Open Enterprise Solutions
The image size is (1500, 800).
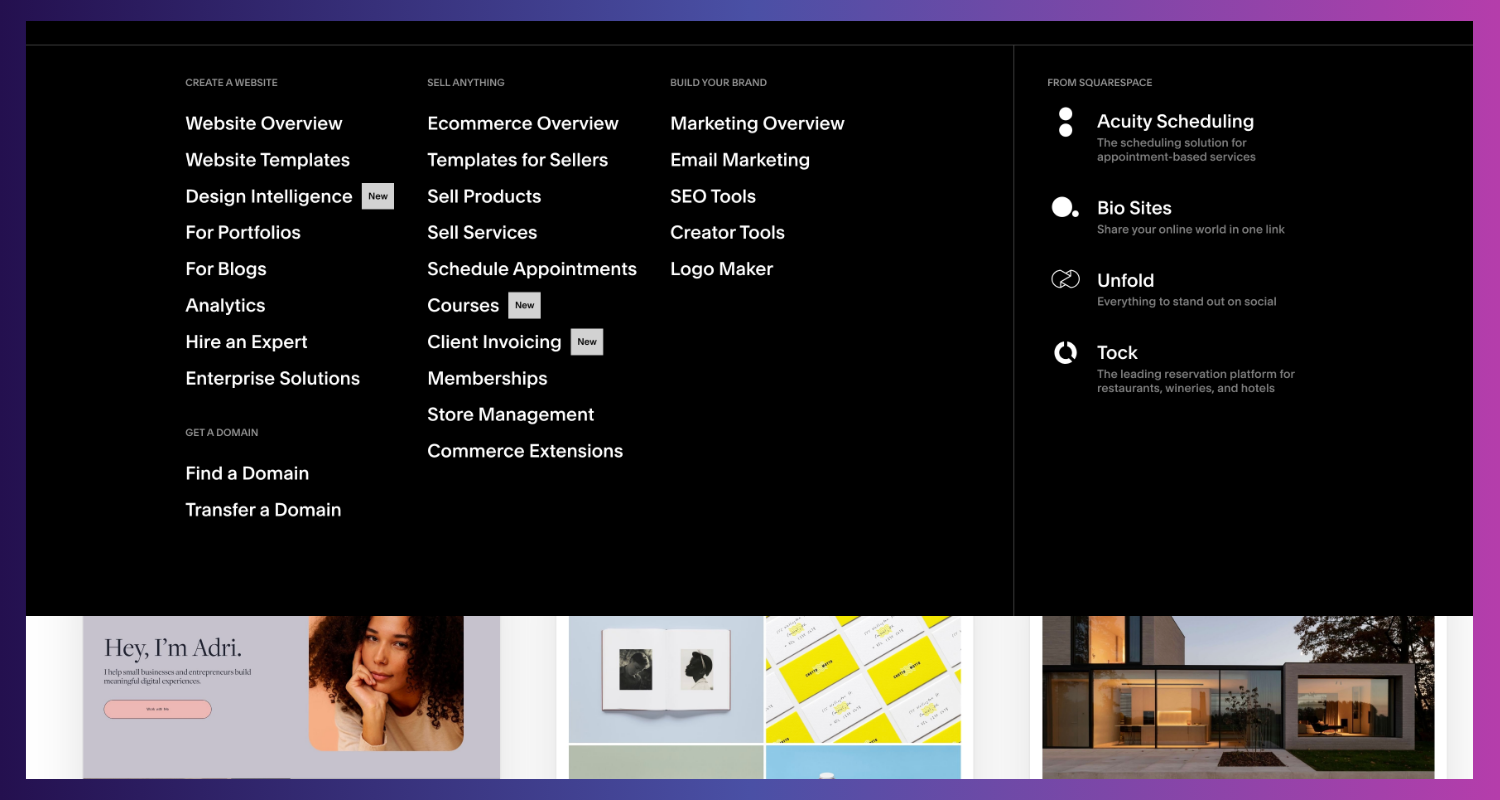click(x=272, y=378)
